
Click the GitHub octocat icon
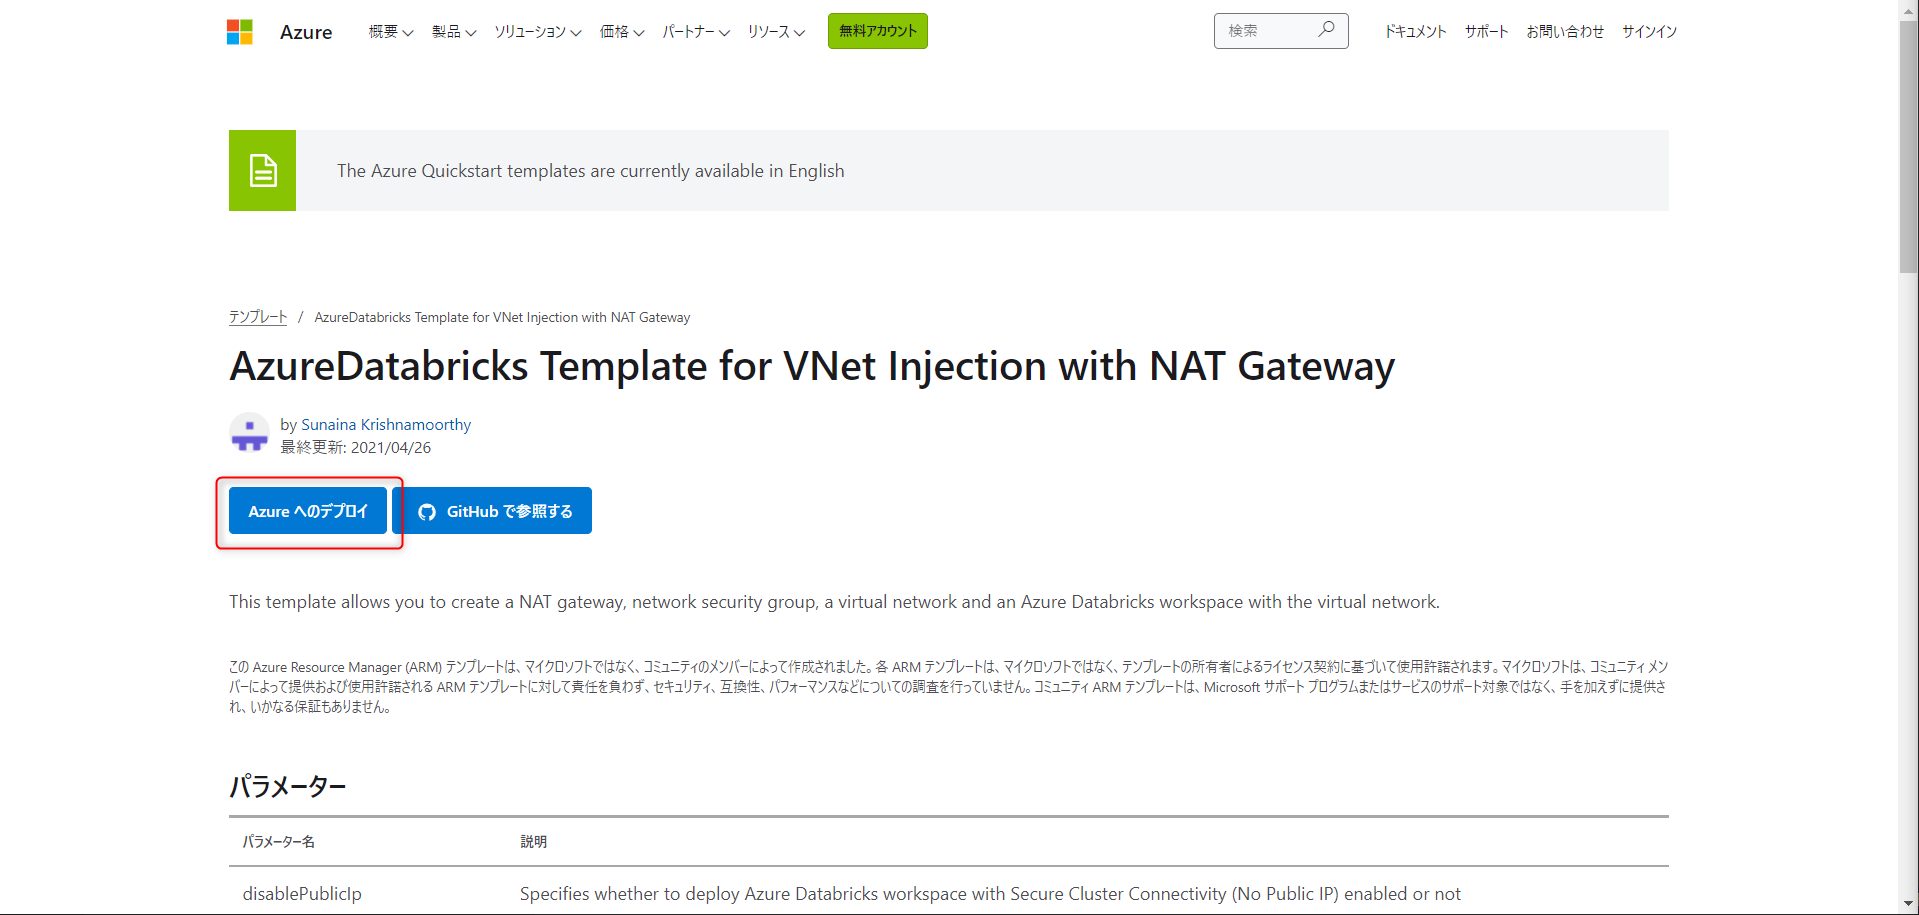click(x=427, y=512)
